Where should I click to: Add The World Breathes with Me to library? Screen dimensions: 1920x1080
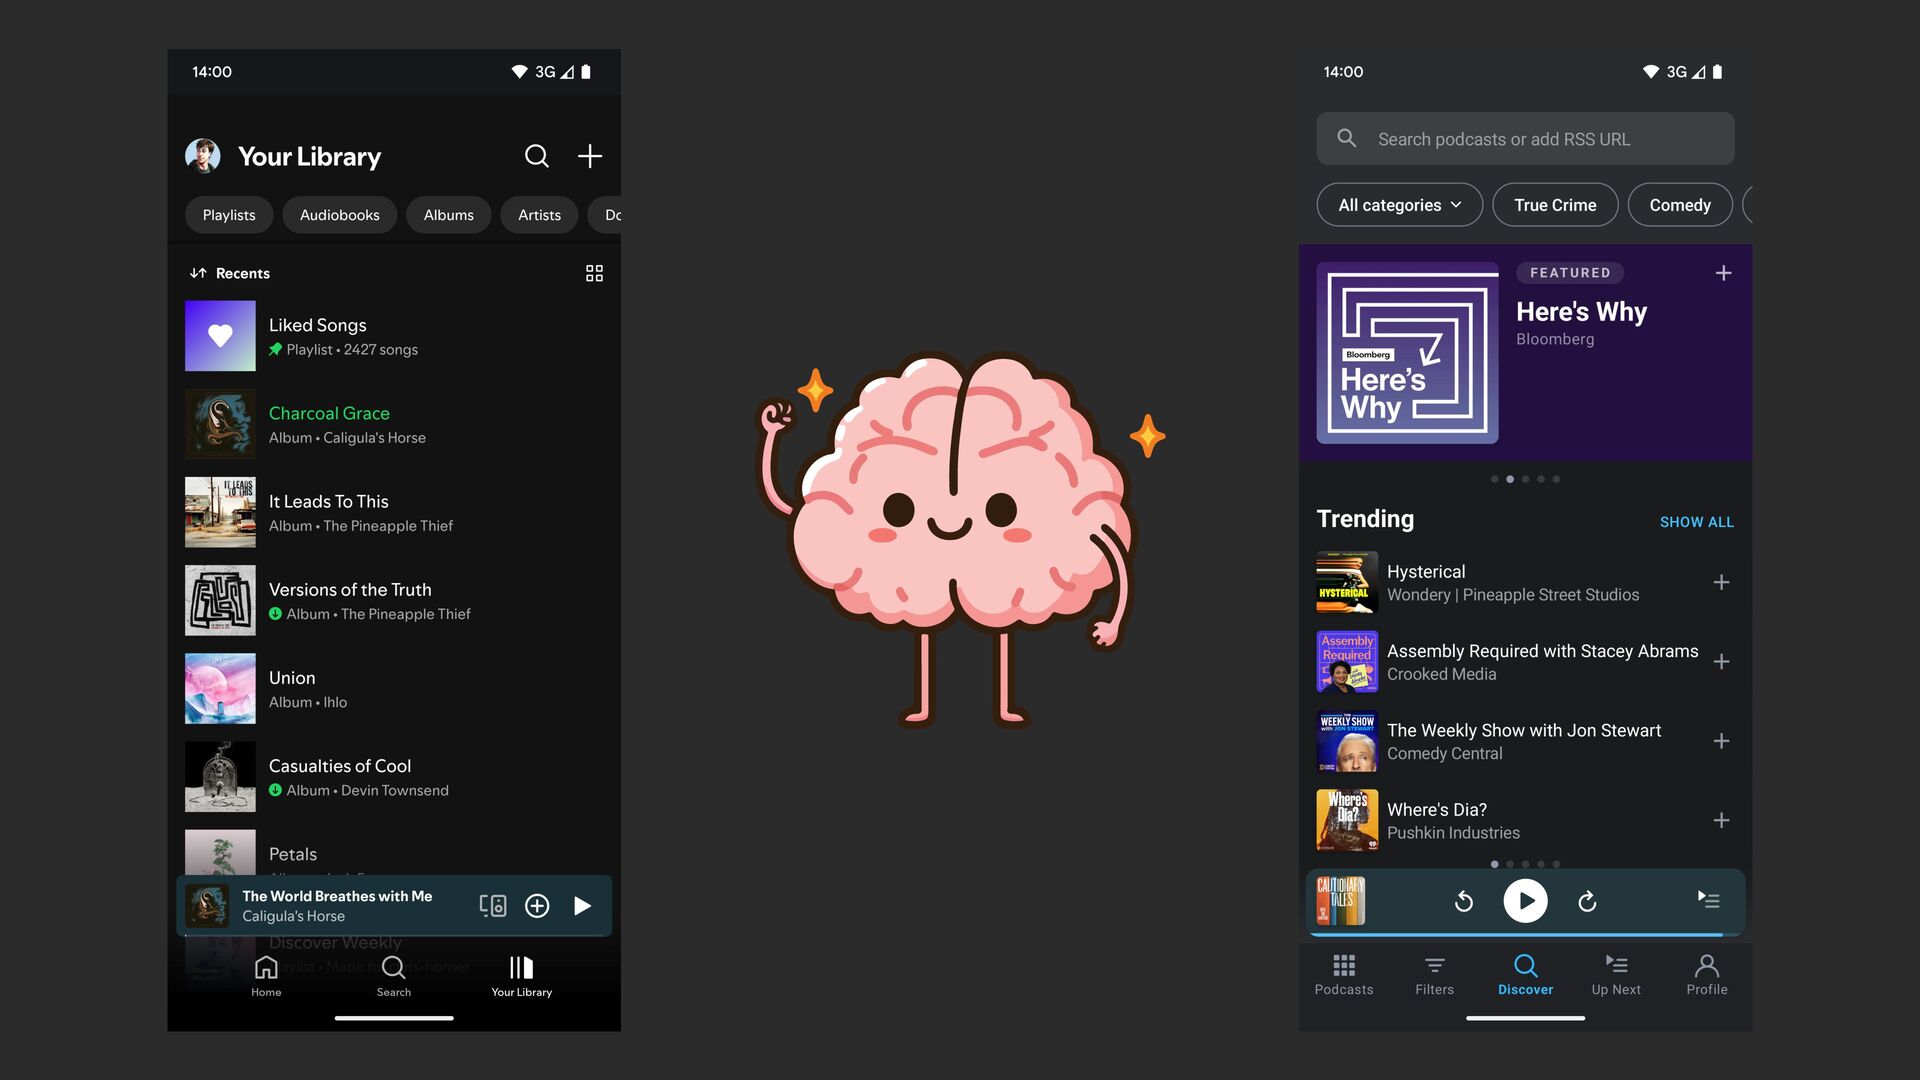pos(537,906)
